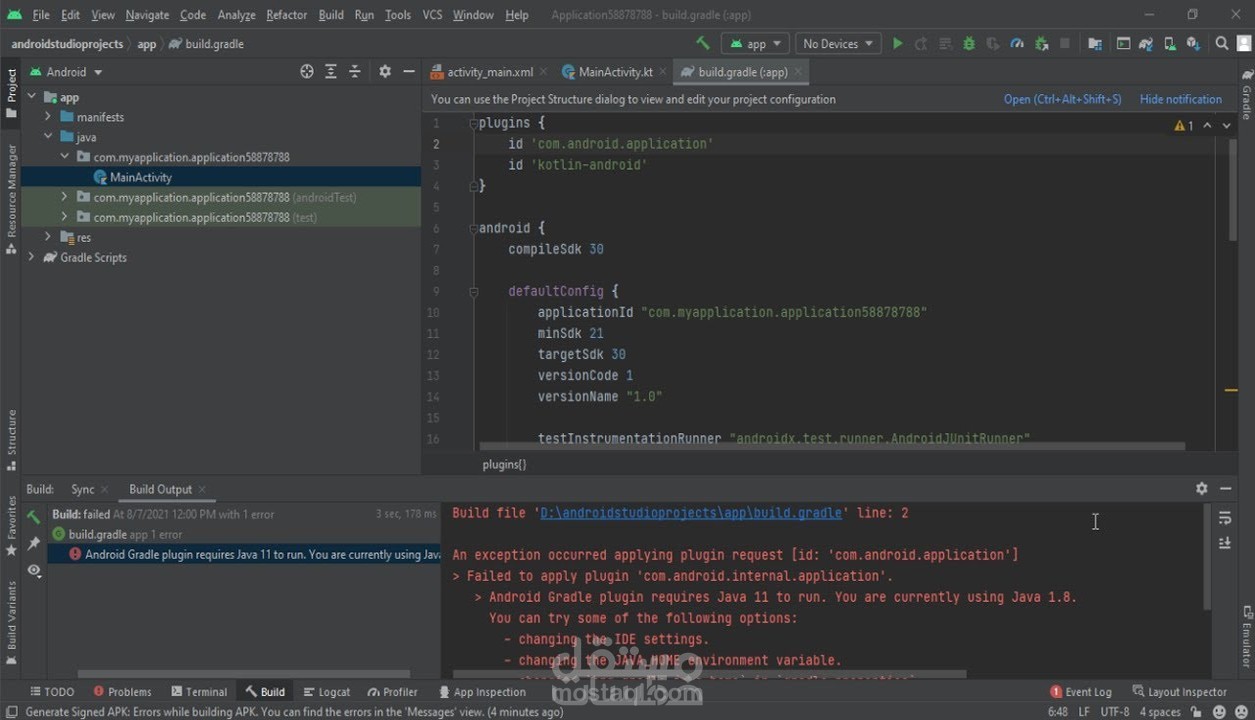Toggle soft-wrap in build output
1255x720 pixels.
point(1225,518)
